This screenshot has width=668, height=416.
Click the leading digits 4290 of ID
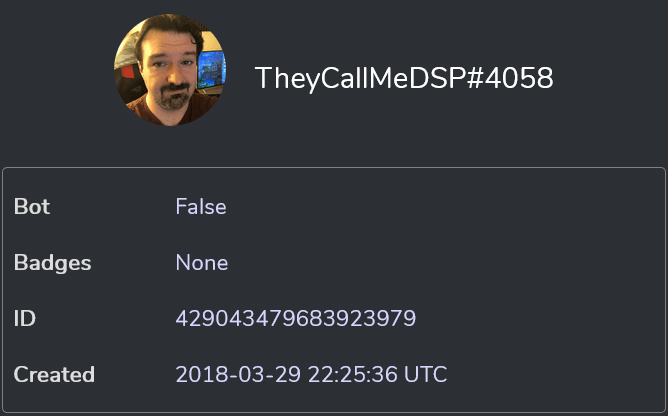point(202,318)
